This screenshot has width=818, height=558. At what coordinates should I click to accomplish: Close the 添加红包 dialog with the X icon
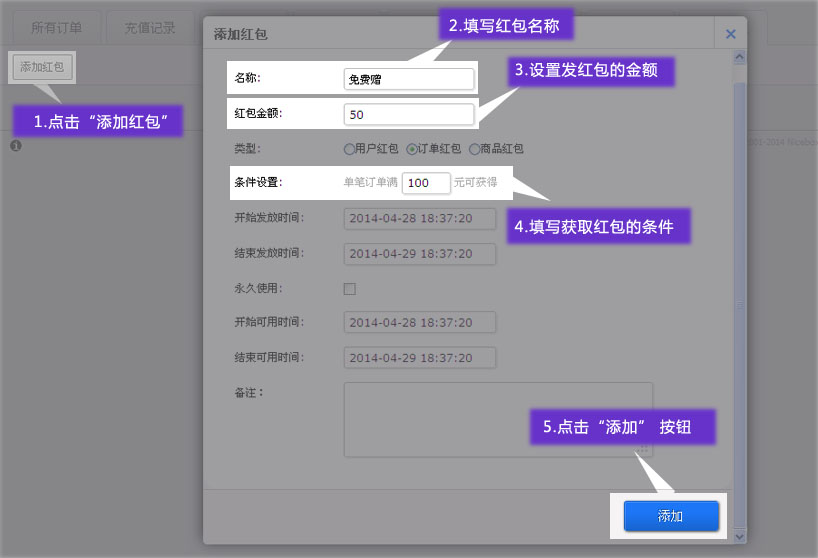click(730, 34)
